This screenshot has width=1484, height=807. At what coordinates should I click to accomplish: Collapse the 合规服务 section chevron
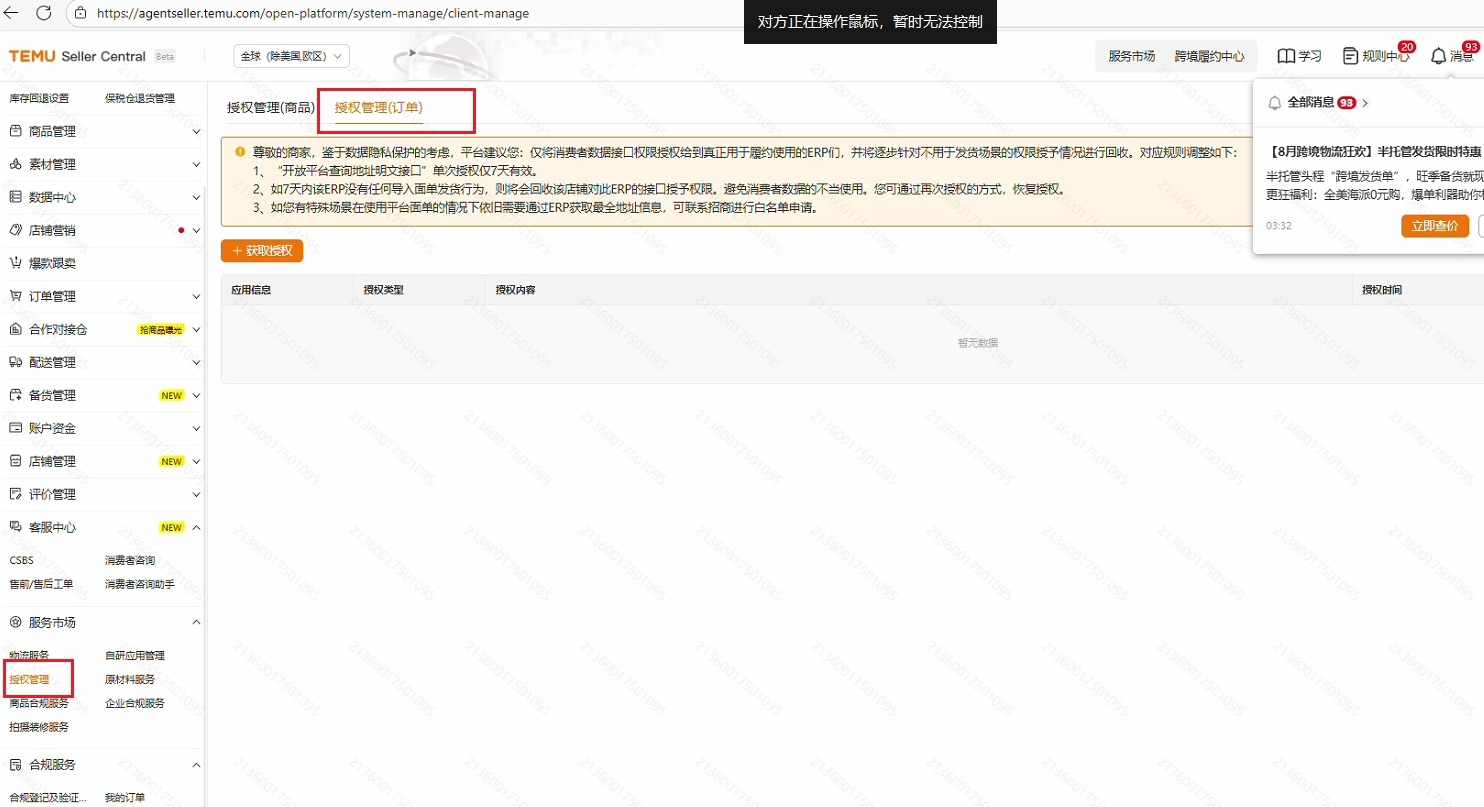pos(196,764)
